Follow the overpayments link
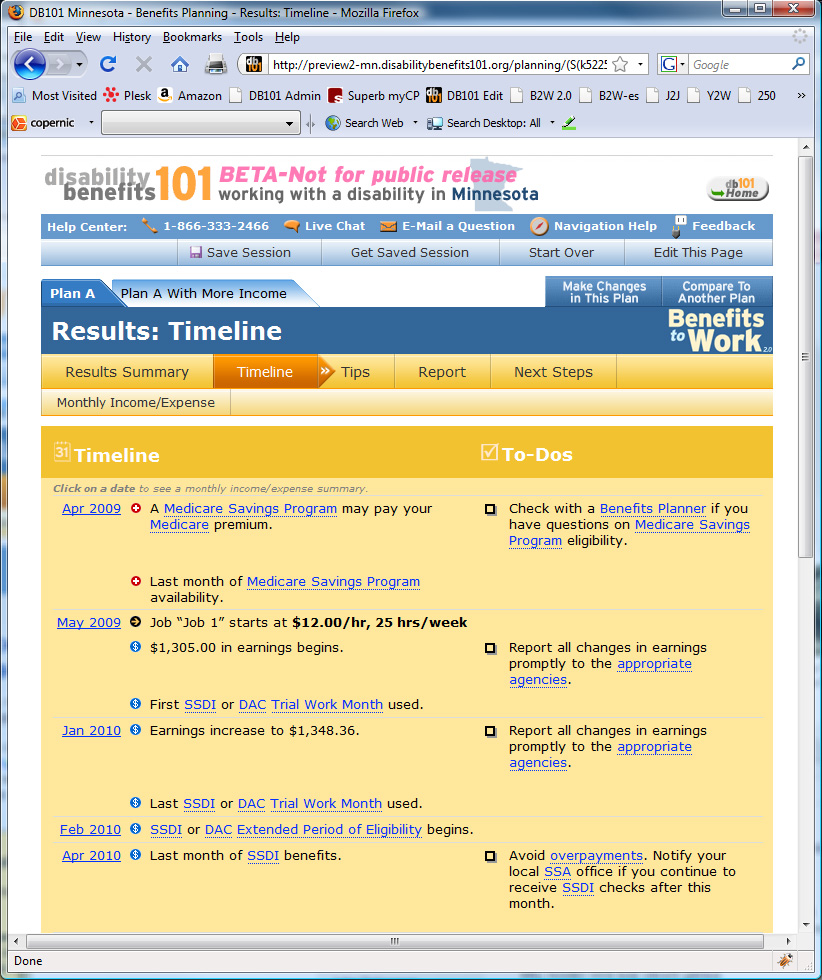822x980 pixels. (x=596, y=856)
